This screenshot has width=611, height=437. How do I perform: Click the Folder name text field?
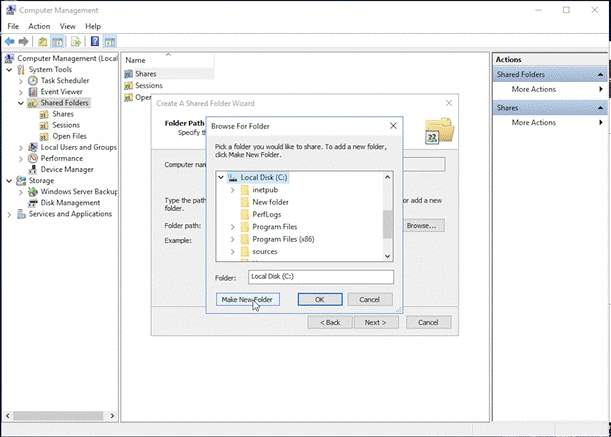(x=321, y=277)
